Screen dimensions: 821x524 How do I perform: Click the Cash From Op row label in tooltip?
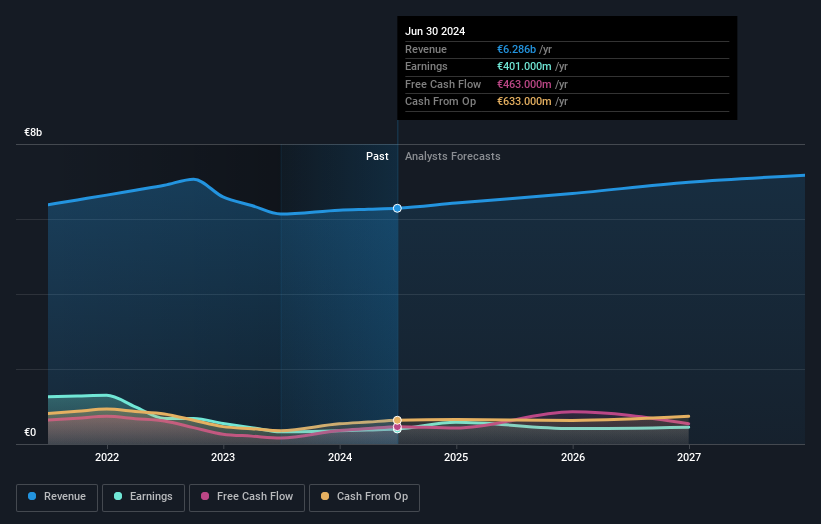[440, 102]
